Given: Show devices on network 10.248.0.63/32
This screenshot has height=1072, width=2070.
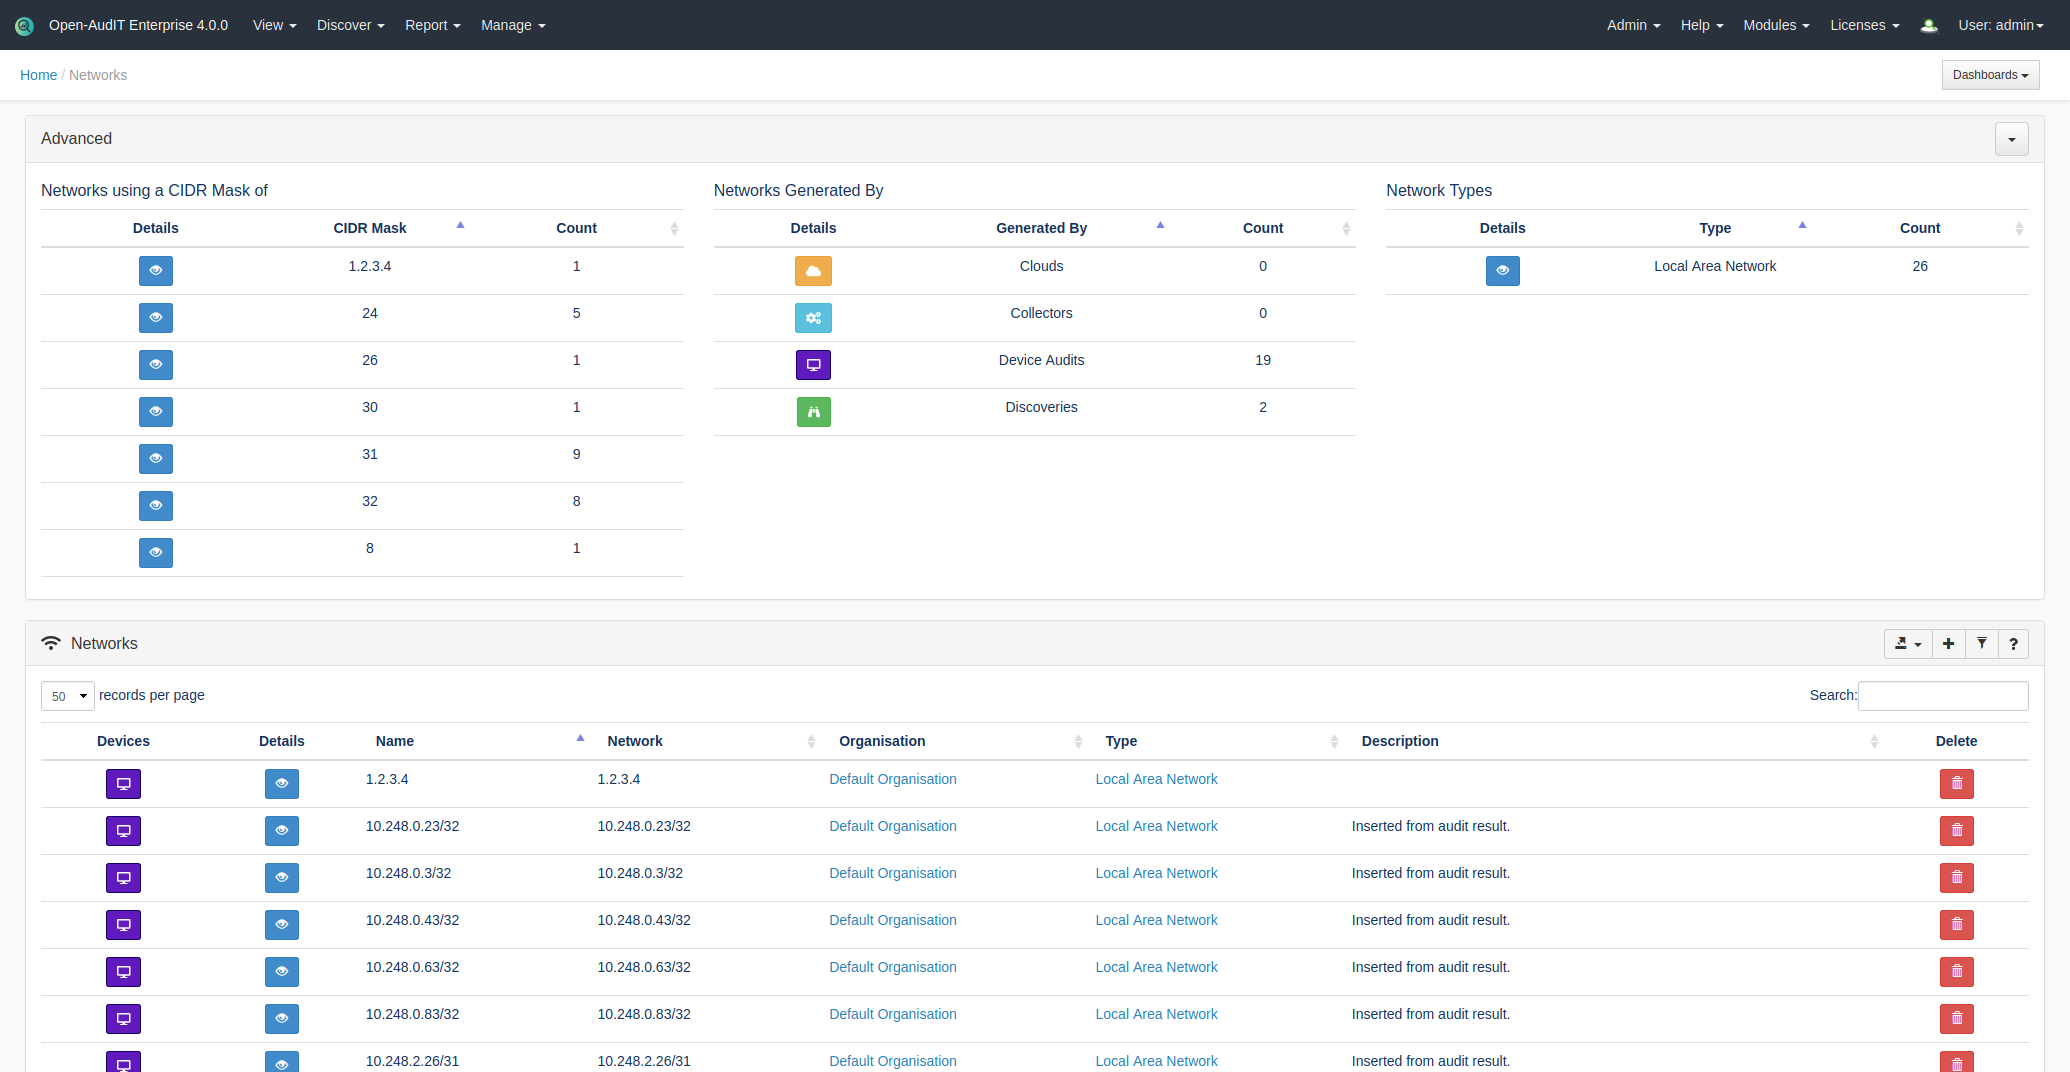Looking at the screenshot, I should (x=123, y=972).
